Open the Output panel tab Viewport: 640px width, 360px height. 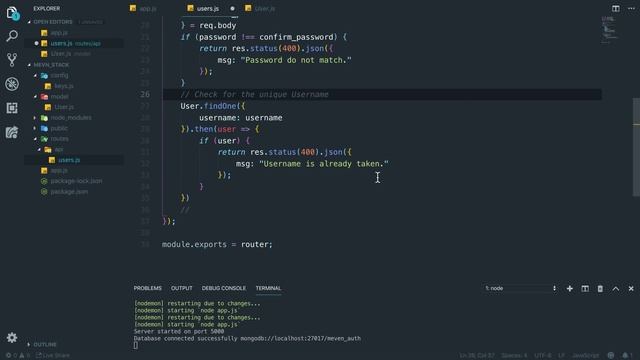(x=182, y=288)
